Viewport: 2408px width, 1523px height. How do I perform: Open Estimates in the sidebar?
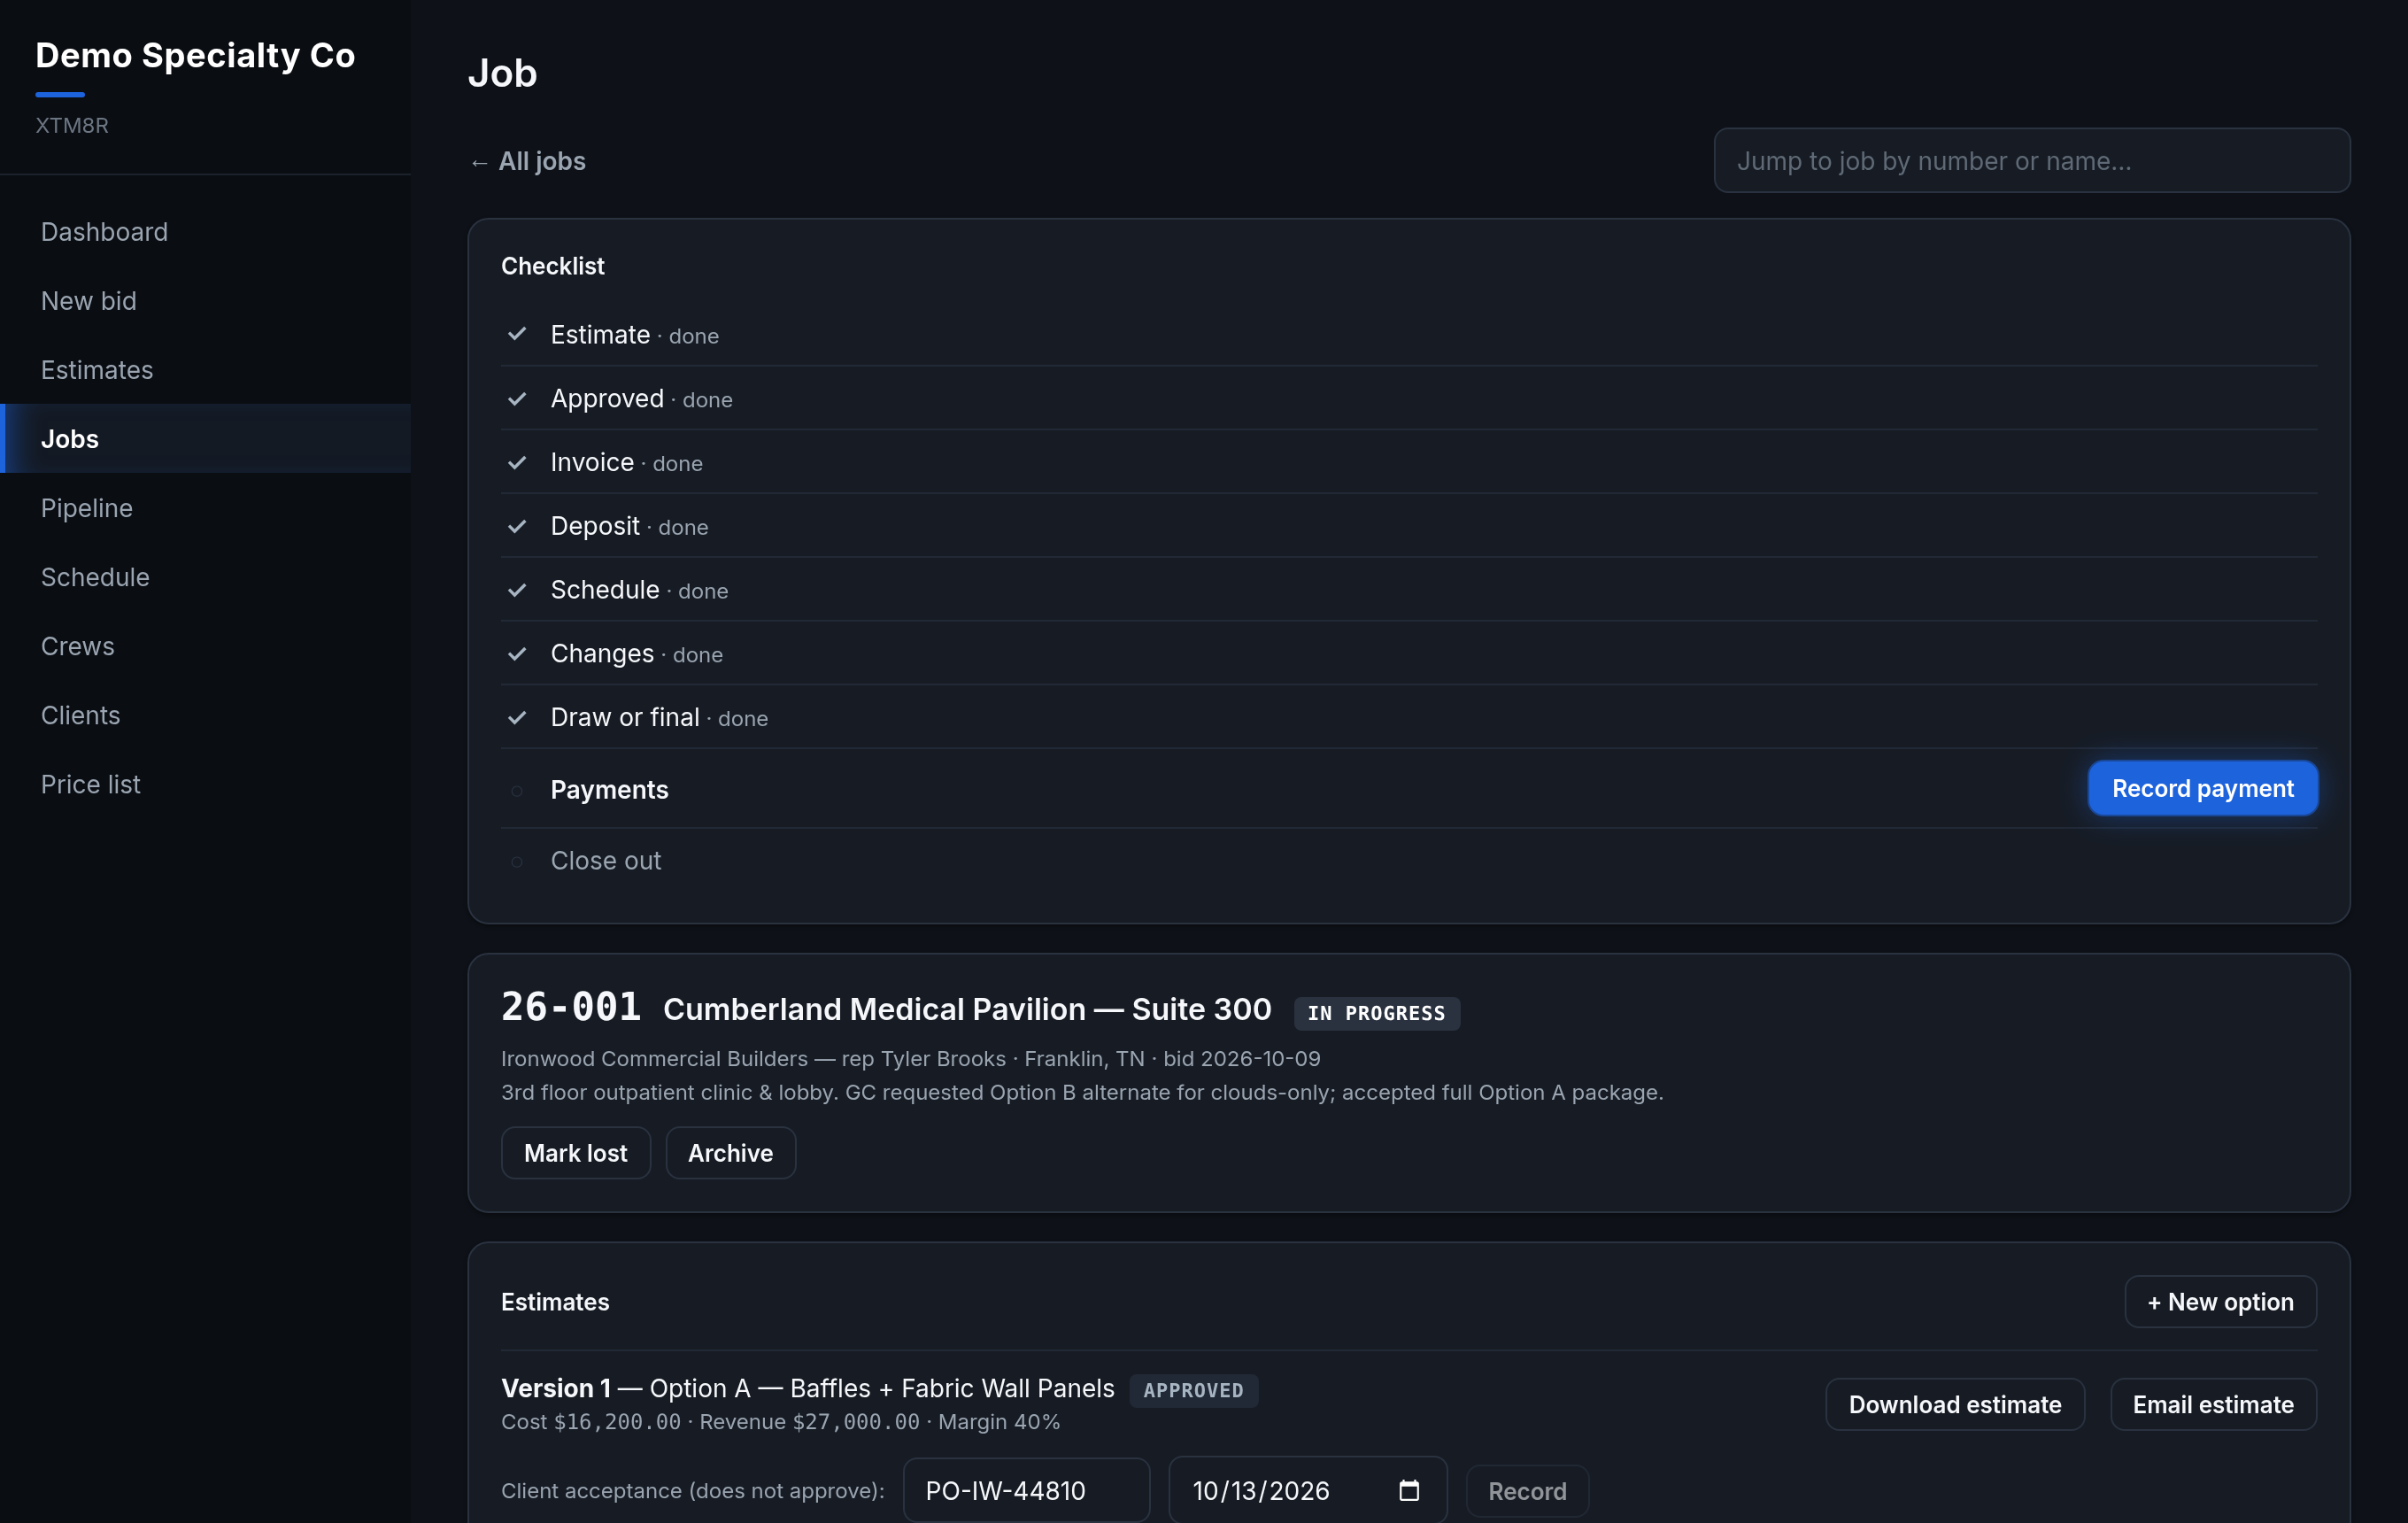tap(205, 370)
